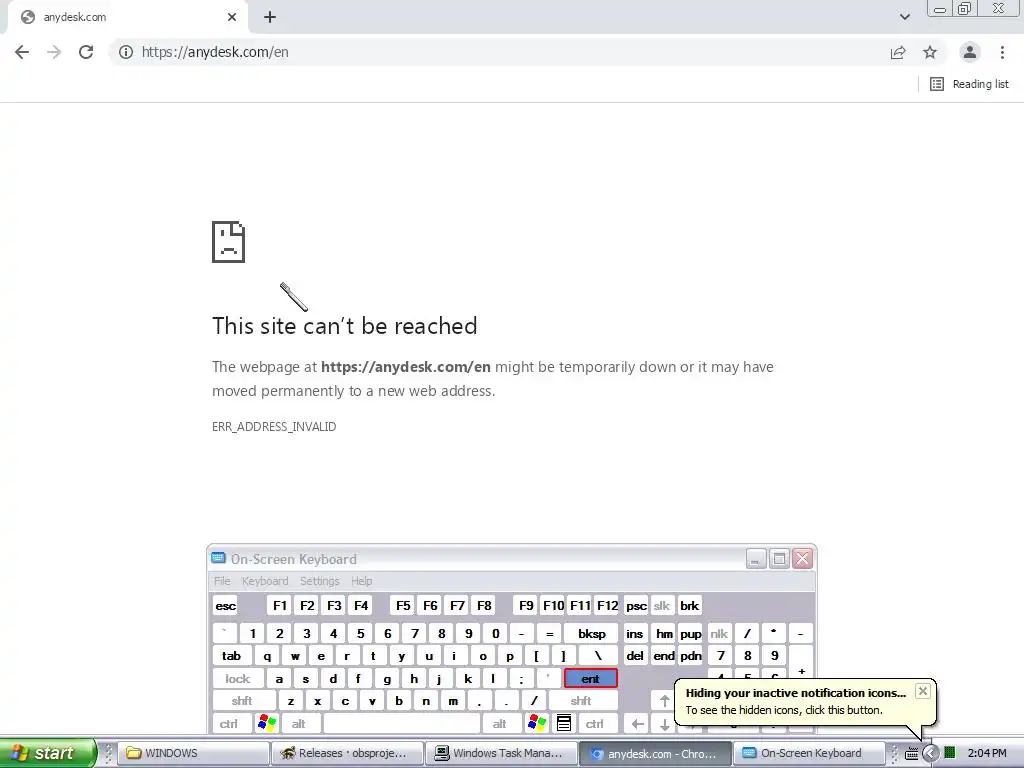Open Help menu in On-Screen Keyboard
This screenshot has width=1024, height=768.
tap(361, 581)
